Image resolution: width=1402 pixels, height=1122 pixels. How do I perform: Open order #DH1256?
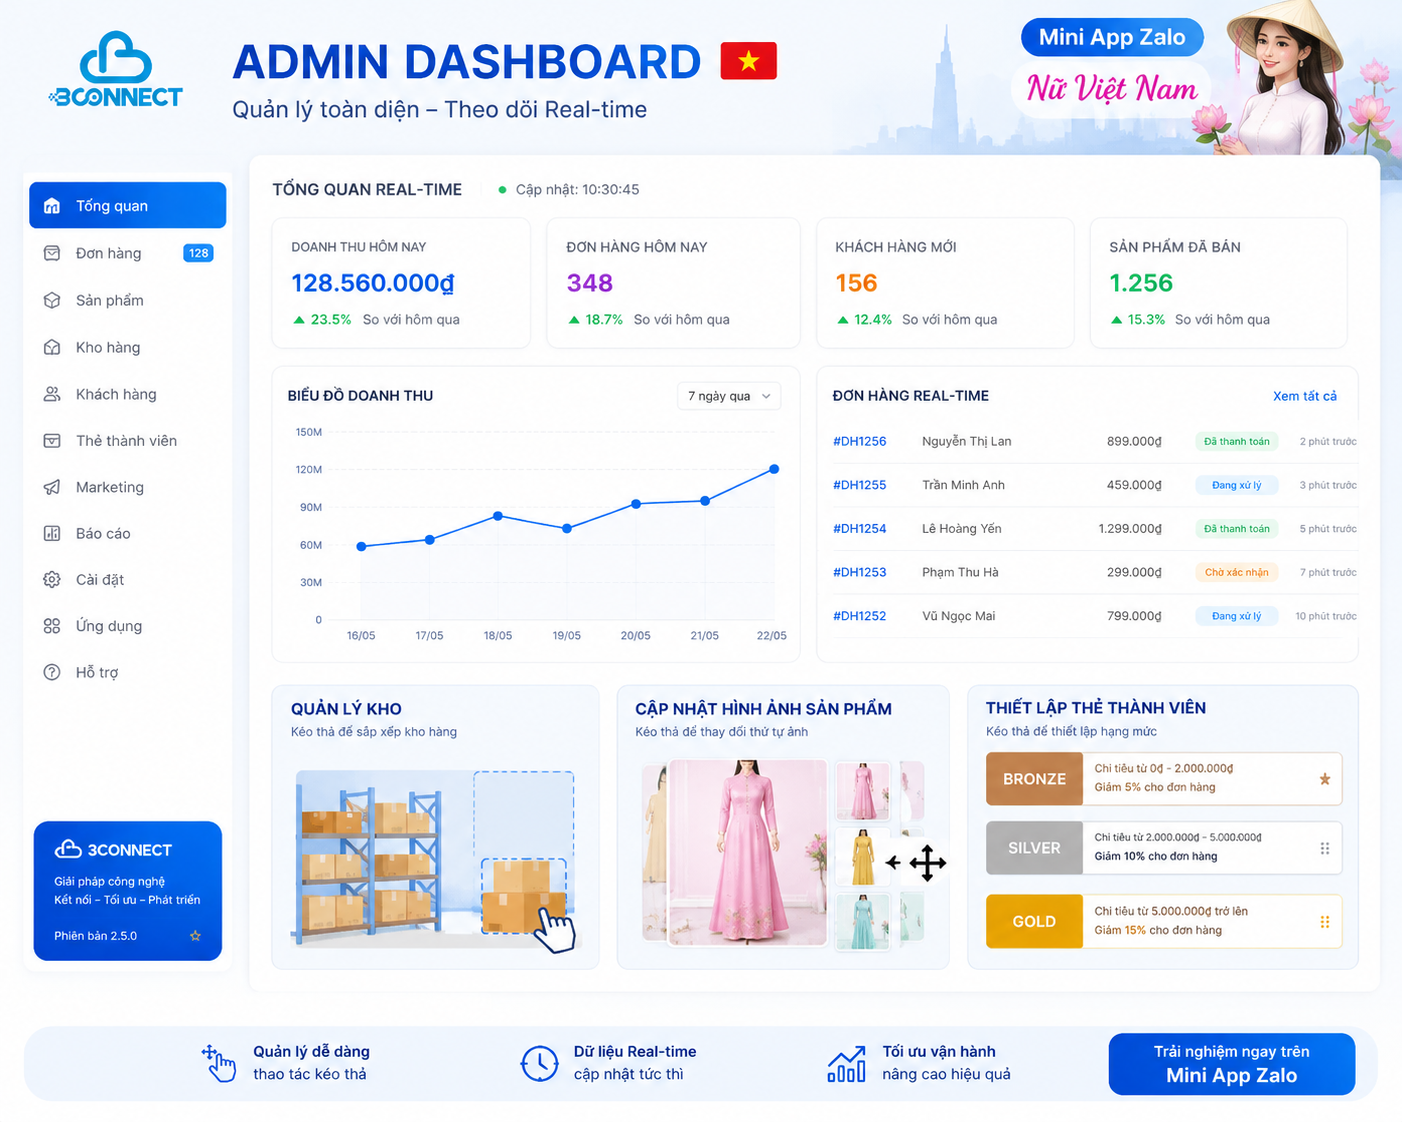(x=860, y=441)
